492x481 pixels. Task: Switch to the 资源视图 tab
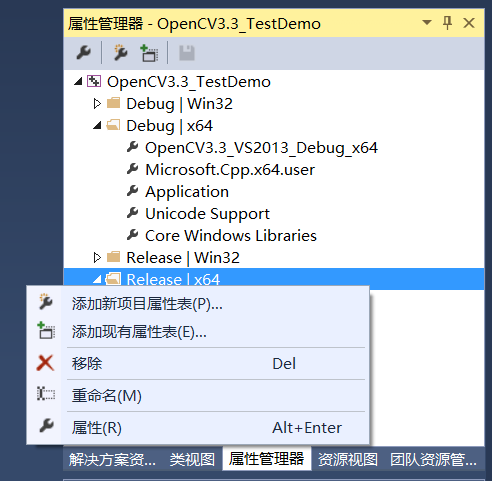pos(348,460)
